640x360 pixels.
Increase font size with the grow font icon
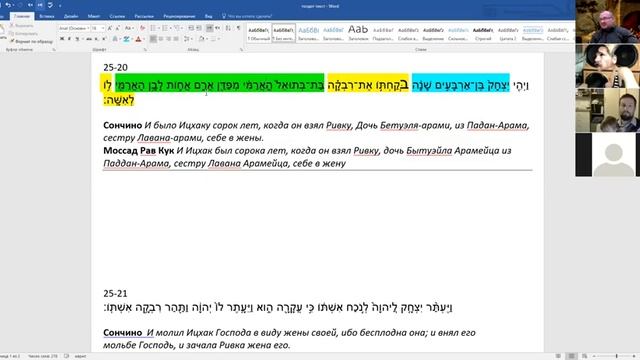point(109,28)
